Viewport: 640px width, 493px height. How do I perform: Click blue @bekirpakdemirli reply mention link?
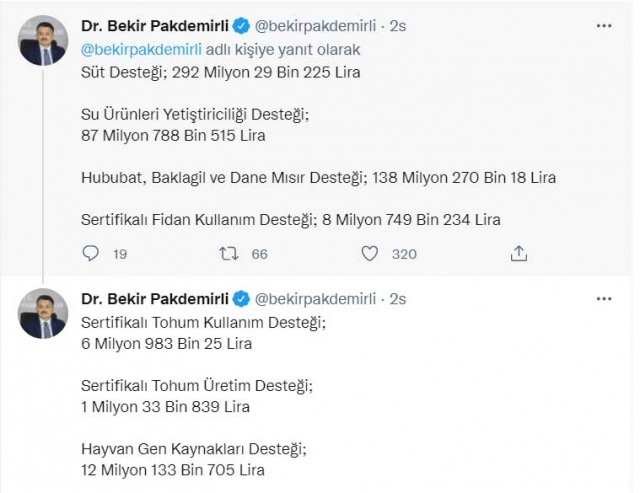141,50
